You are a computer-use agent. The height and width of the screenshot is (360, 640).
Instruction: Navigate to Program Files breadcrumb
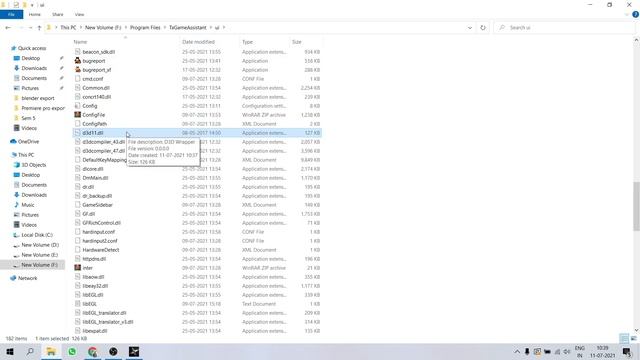(145, 28)
